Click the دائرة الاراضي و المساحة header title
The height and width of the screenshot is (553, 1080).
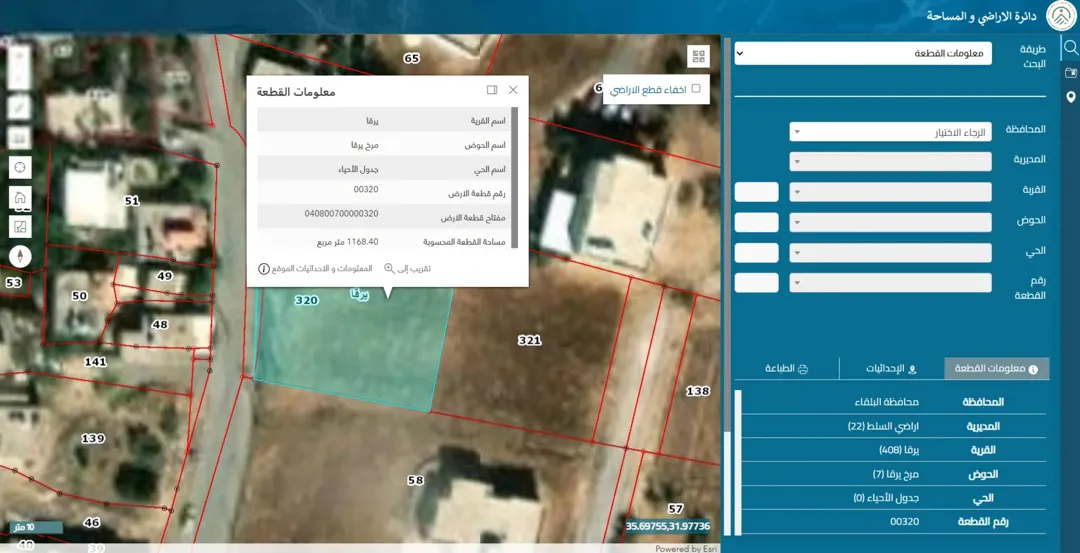(x=982, y=15)
